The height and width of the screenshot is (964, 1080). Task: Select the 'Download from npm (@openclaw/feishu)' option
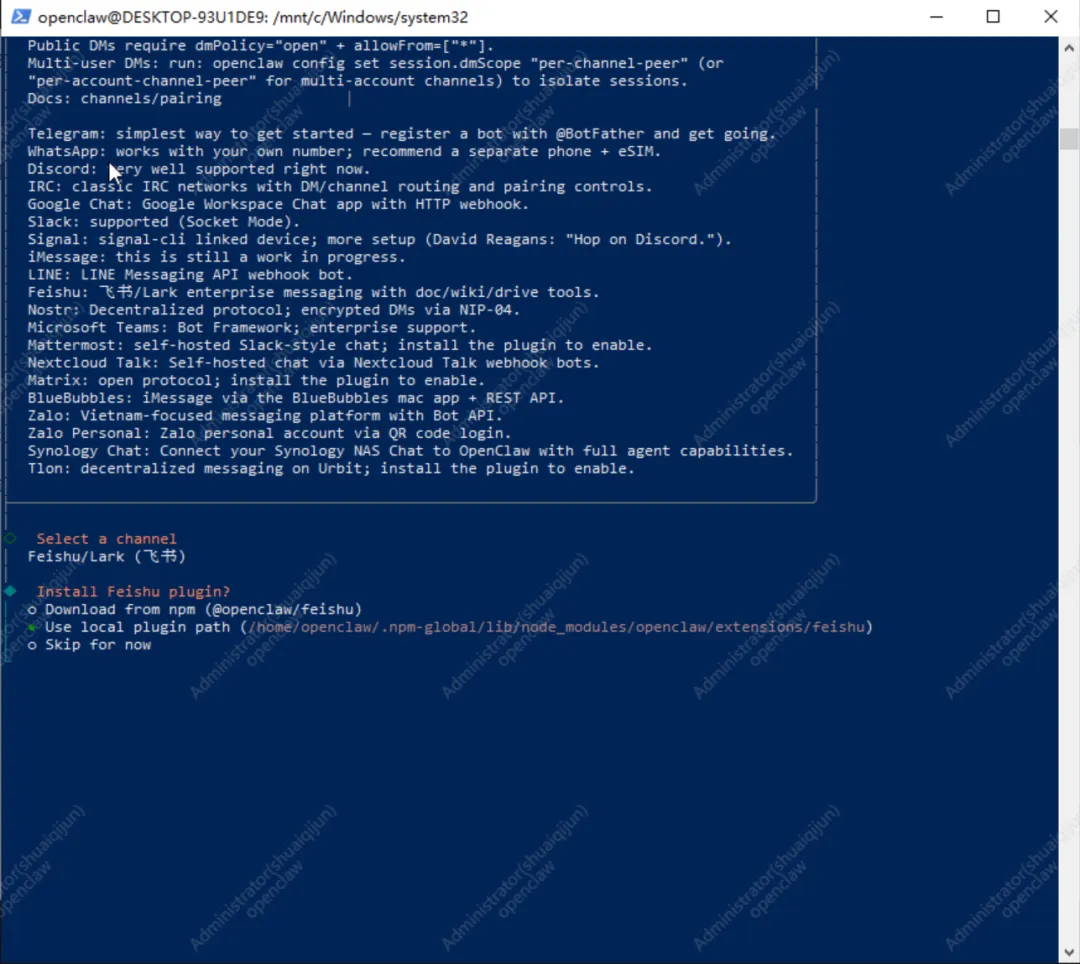(x=195, y=609)
